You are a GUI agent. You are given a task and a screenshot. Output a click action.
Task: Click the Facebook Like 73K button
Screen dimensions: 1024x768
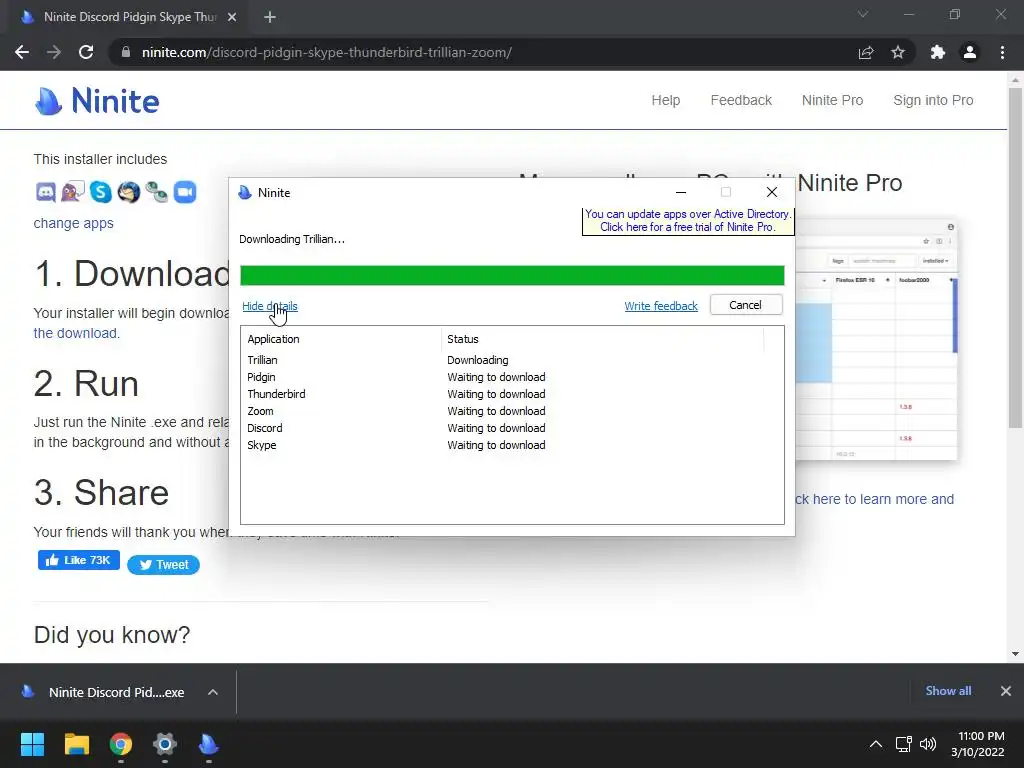tap(78, 560)
